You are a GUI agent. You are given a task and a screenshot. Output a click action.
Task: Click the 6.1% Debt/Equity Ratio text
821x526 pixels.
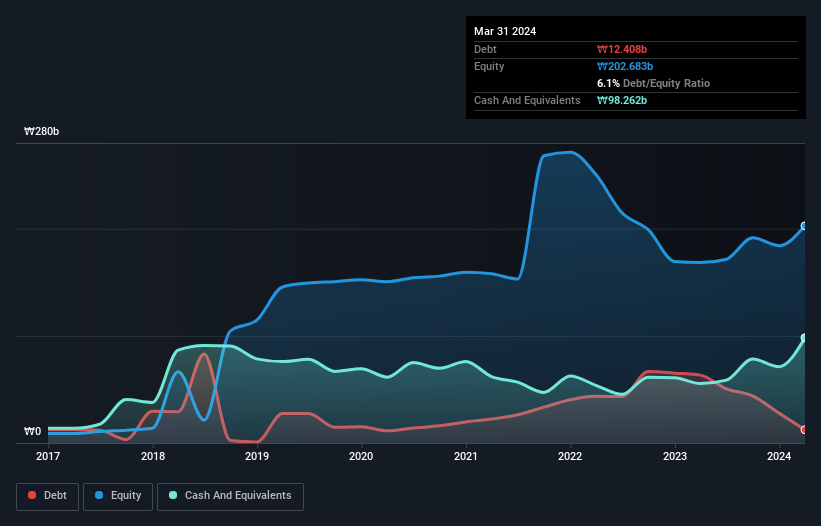[653, 83]
